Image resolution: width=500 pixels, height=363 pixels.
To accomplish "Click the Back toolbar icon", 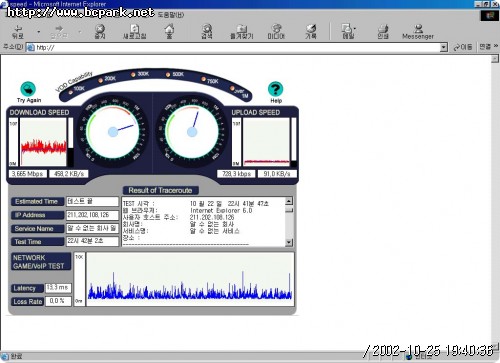I will [18, 31].
